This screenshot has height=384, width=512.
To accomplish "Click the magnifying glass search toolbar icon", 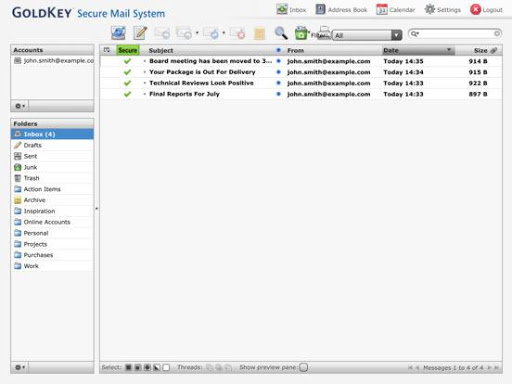I will click(x=281, y=33).
